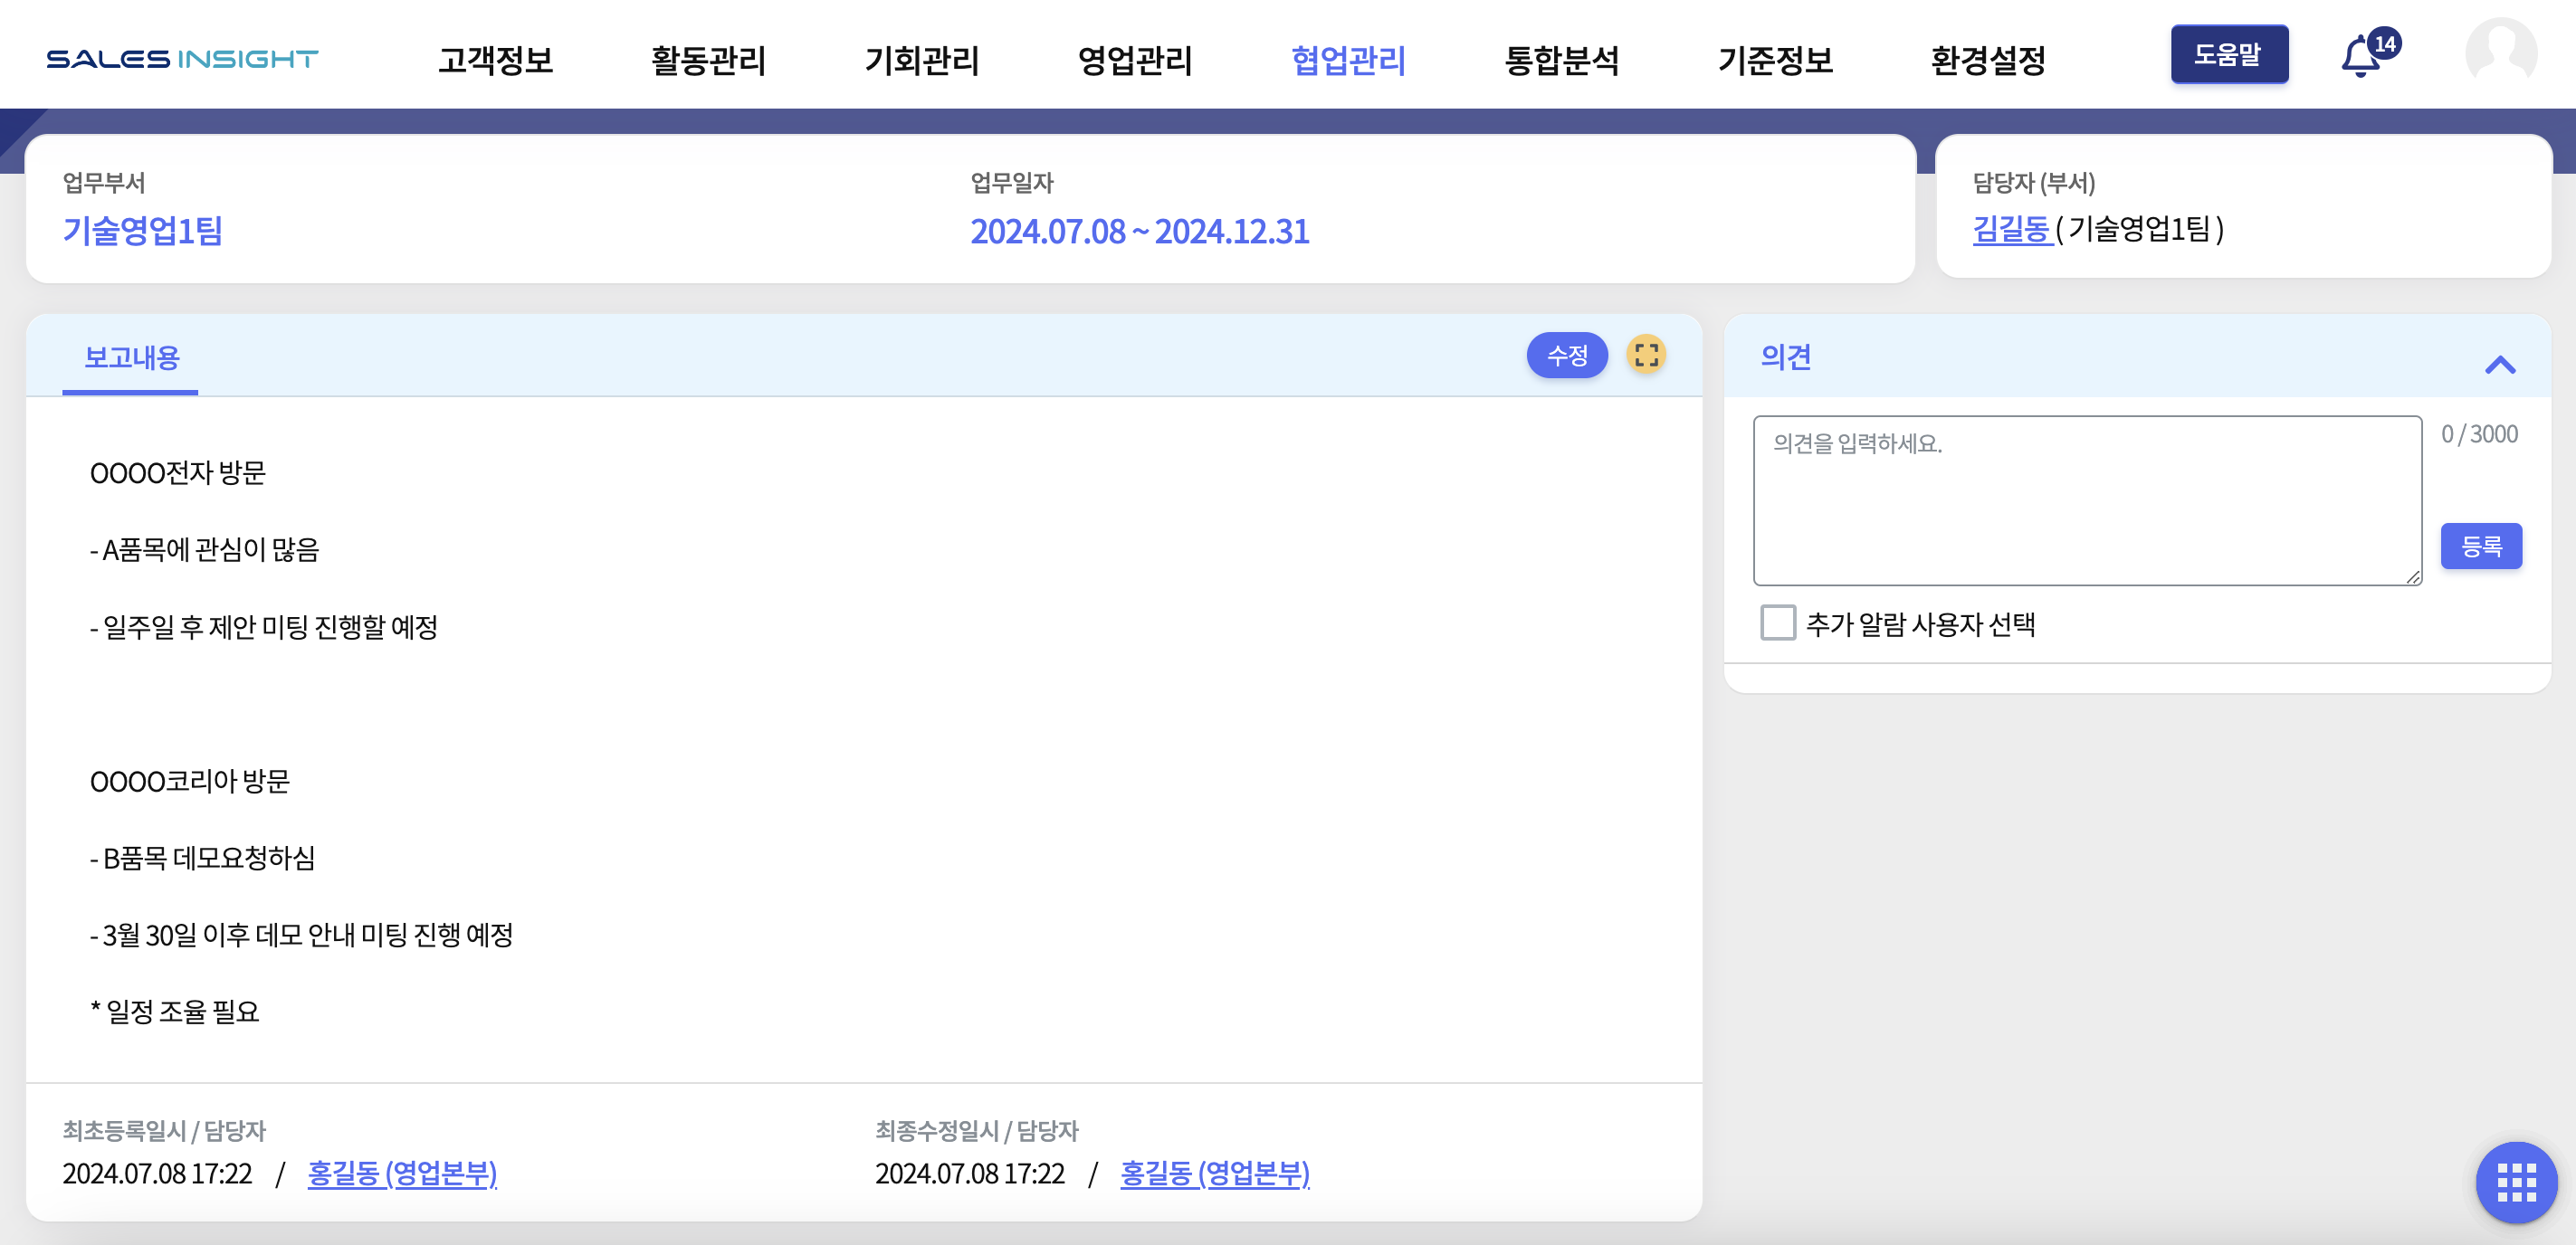
Task: Enable 추가 알람 사용자 선택 checkbox
Action: point(1777,623)
